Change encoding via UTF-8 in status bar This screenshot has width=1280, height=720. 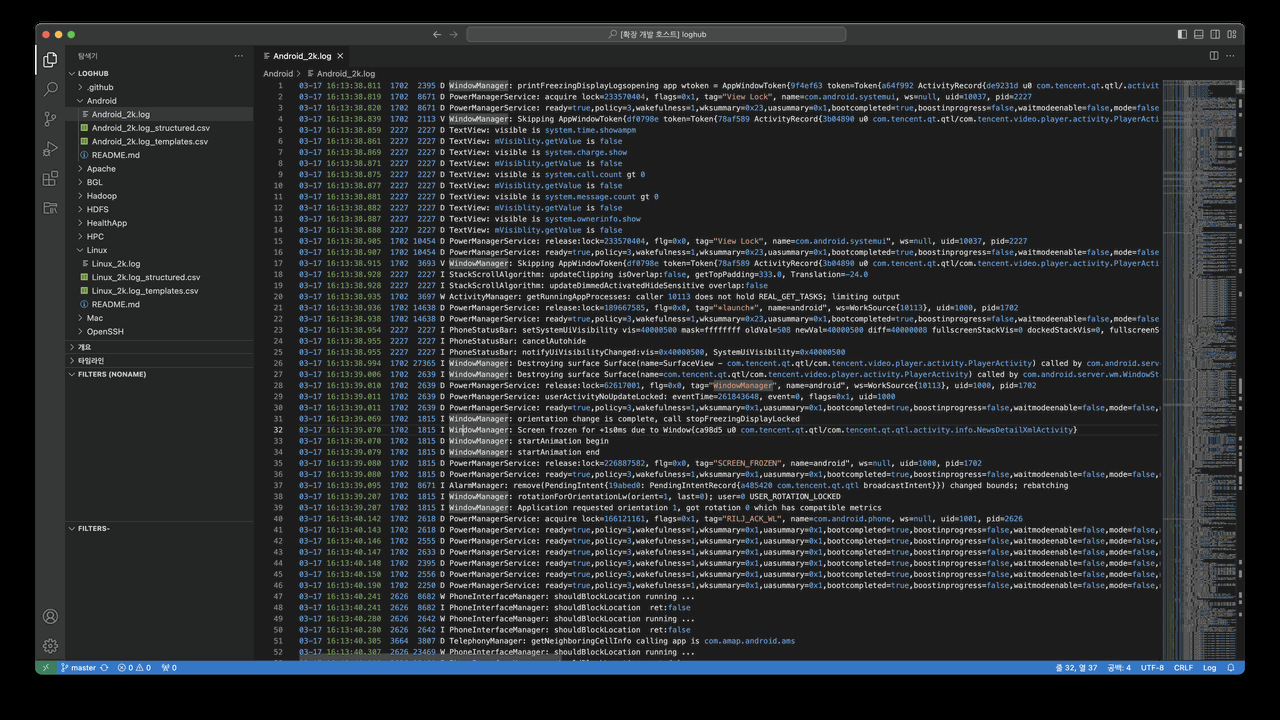coord(1152,667)
